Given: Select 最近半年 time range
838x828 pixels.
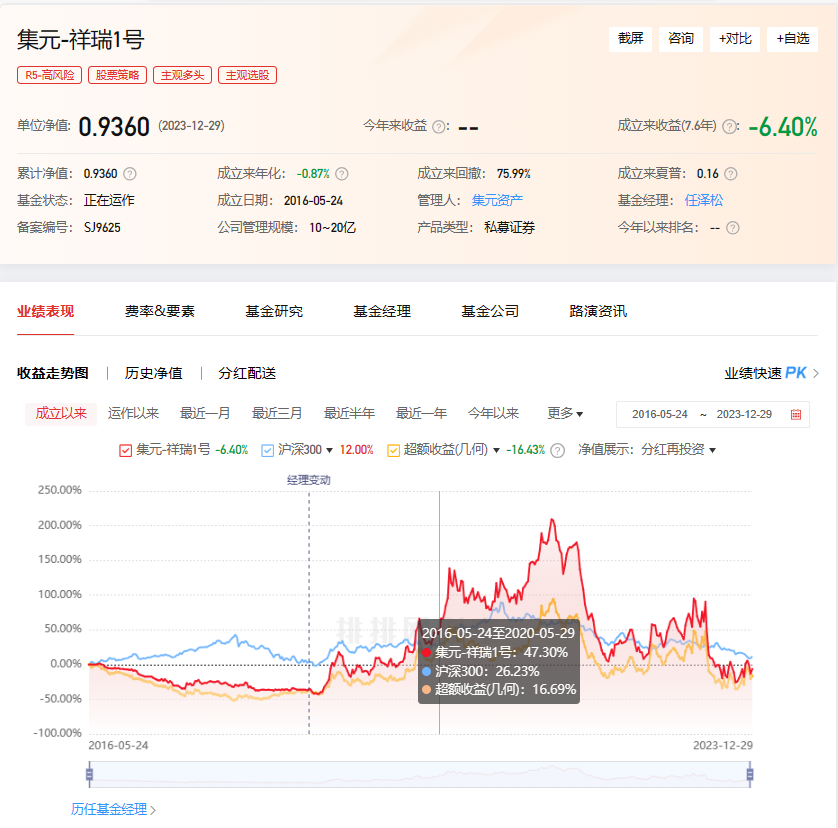Looking at the screenshot, I should coord(350,414).
